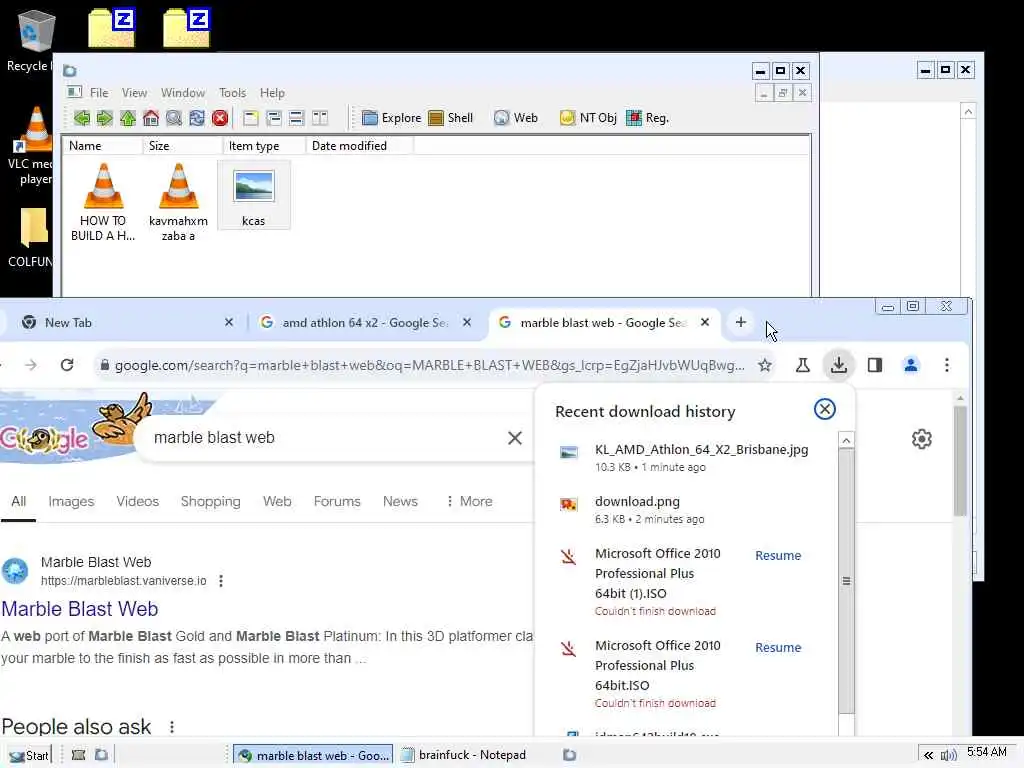Open the download.png download entry

(x=694, y=509)
